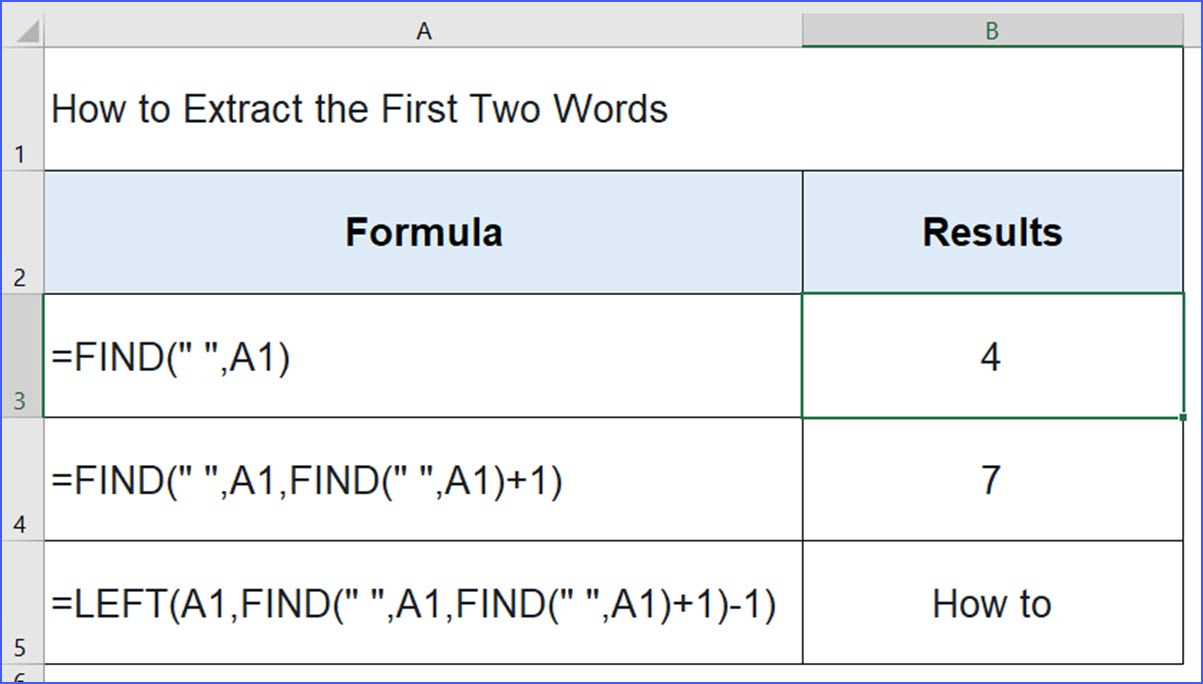Viewport: 1203px width, 684px height.
Task: Select row 5 using its row header
Action: click(22, 604)
